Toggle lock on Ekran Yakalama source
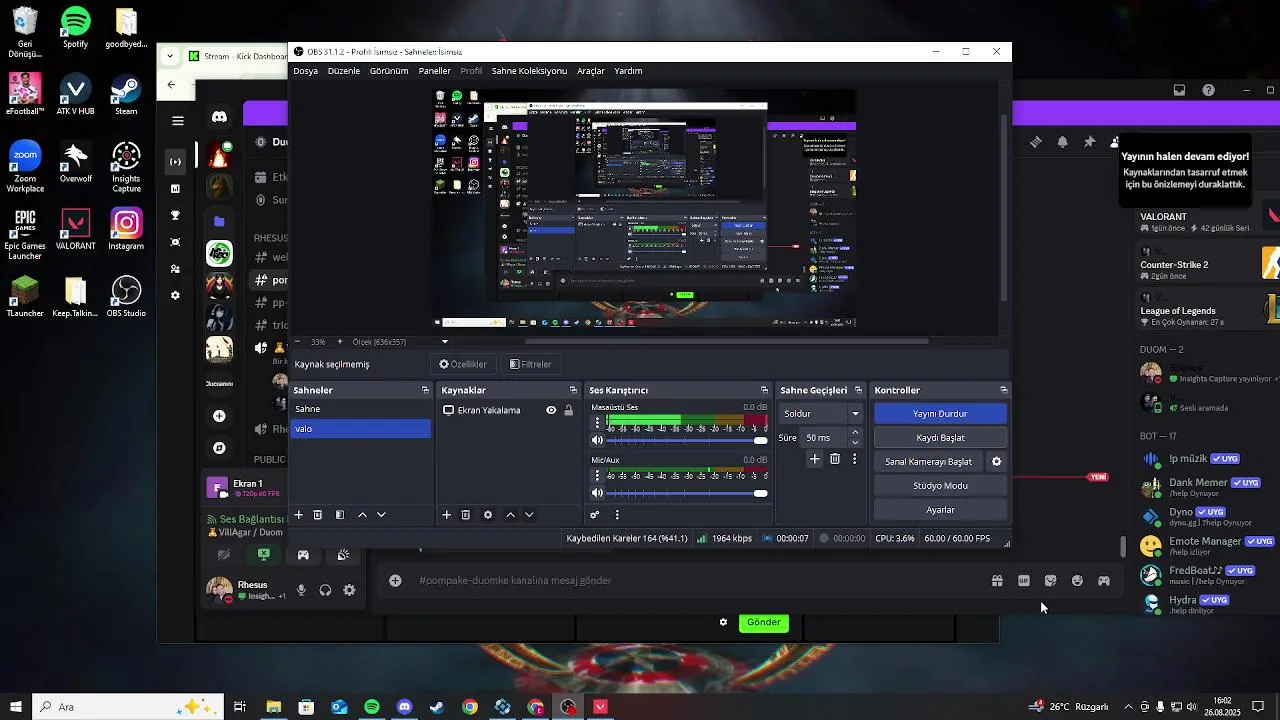 (568, 410)
